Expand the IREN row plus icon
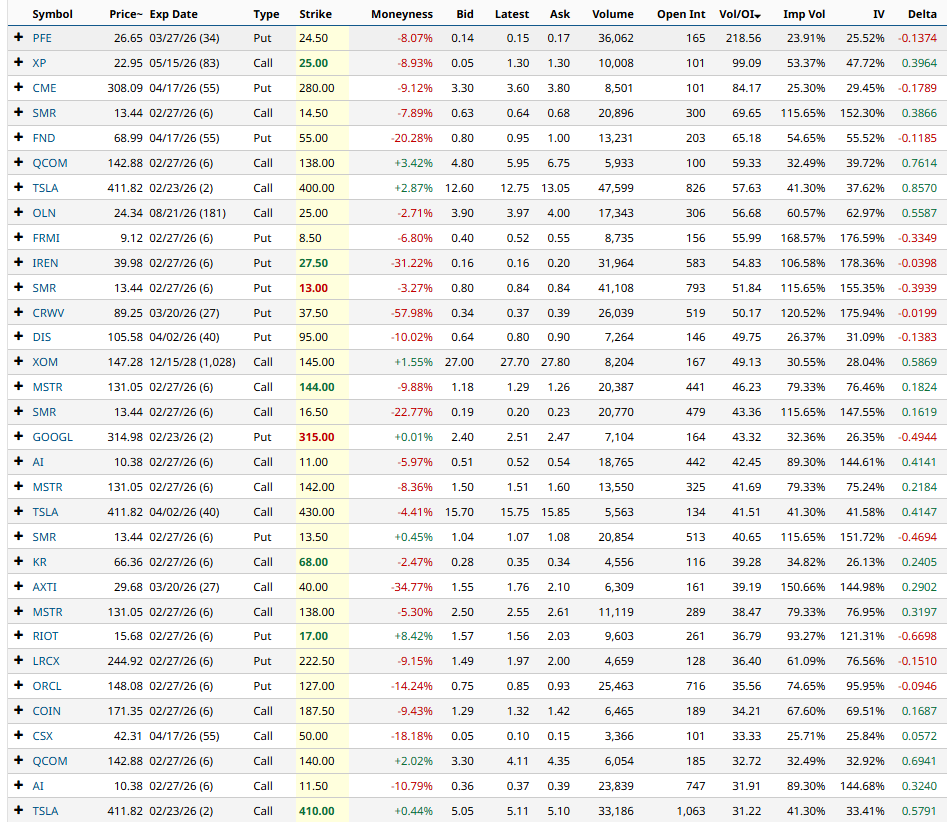 pyautogui.click(x=19, y=262)
